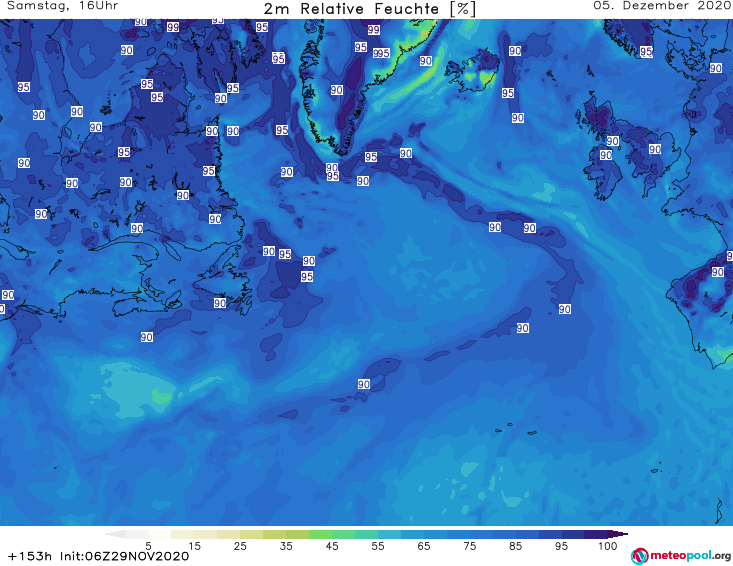
Task: Click color scale value '35'
Action: point(286,546)
